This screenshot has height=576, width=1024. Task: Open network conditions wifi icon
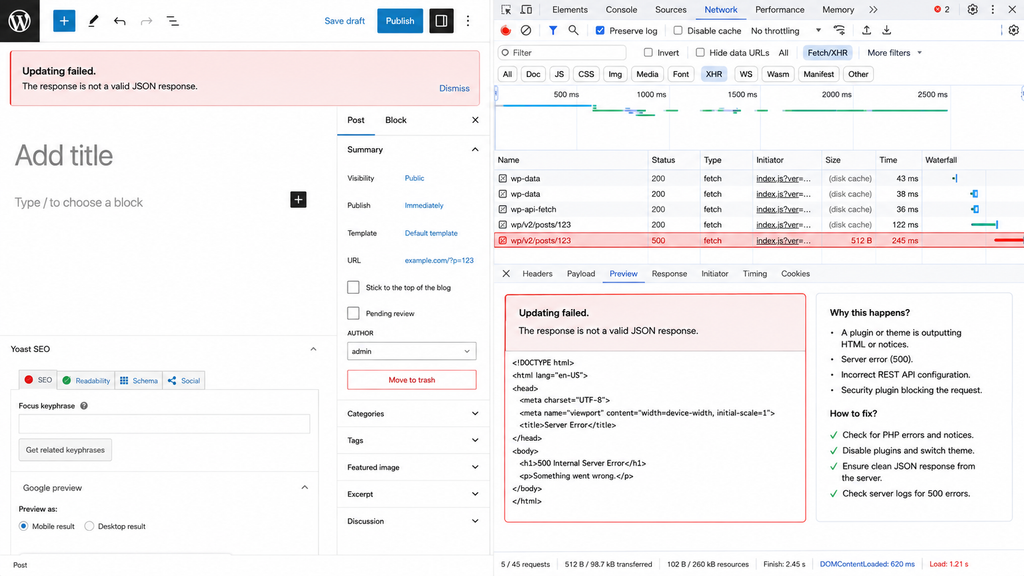839,30
